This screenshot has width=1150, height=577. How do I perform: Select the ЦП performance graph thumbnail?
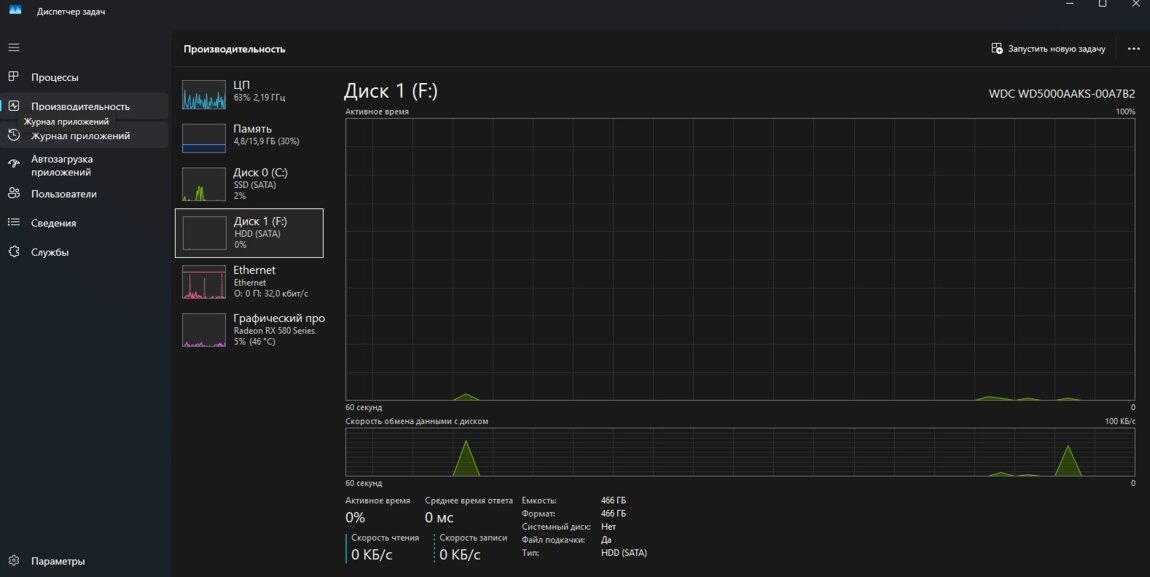coord(204,95)
